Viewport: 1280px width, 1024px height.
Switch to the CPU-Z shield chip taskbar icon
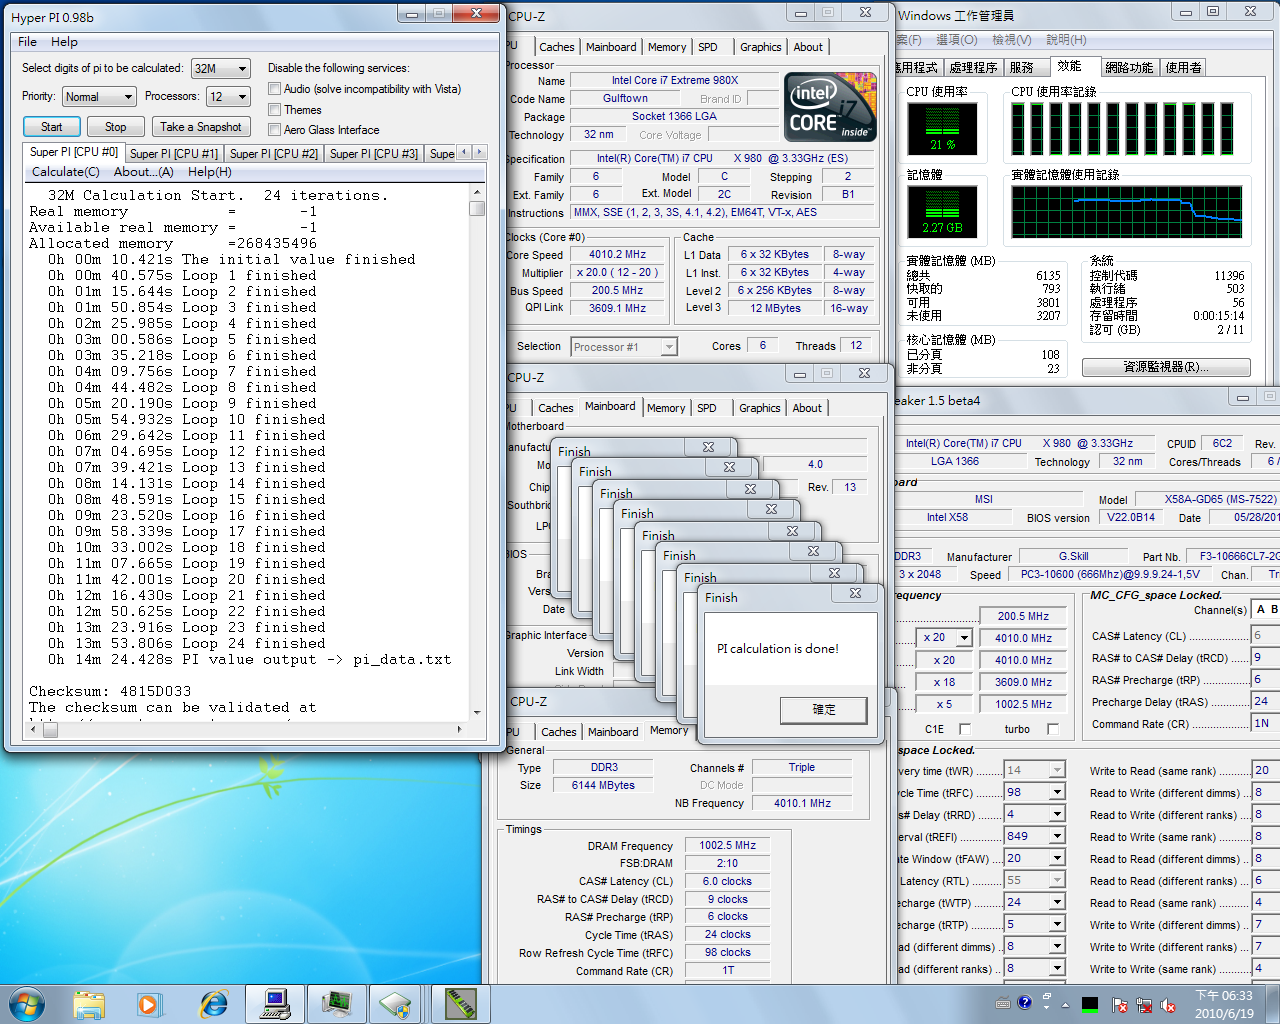click(396, 1004)
